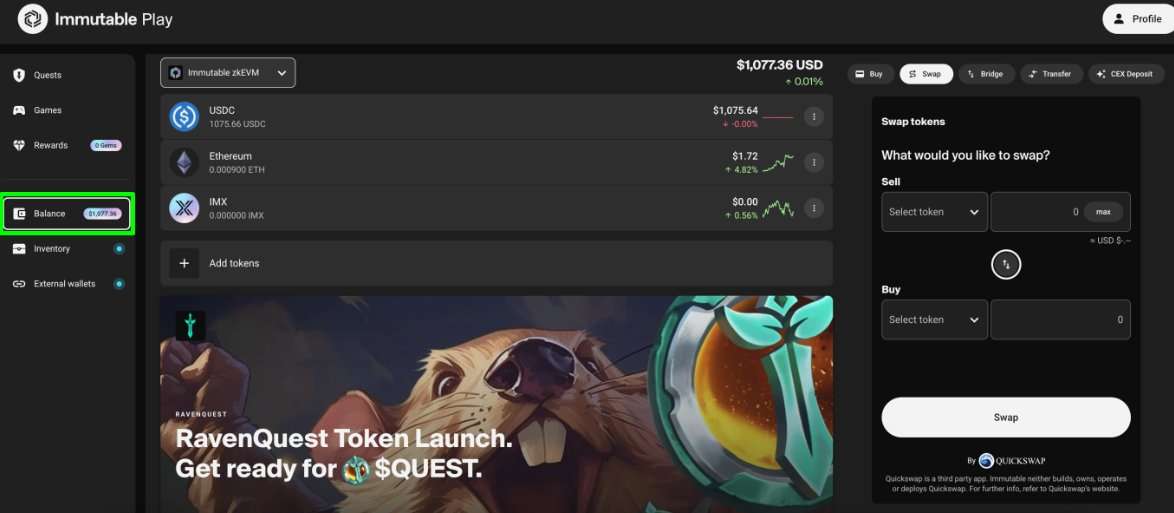The height and width of the screenshot is (513, 1174).
Task: Click the Ethereum token icon
Action: pos(184,163)
